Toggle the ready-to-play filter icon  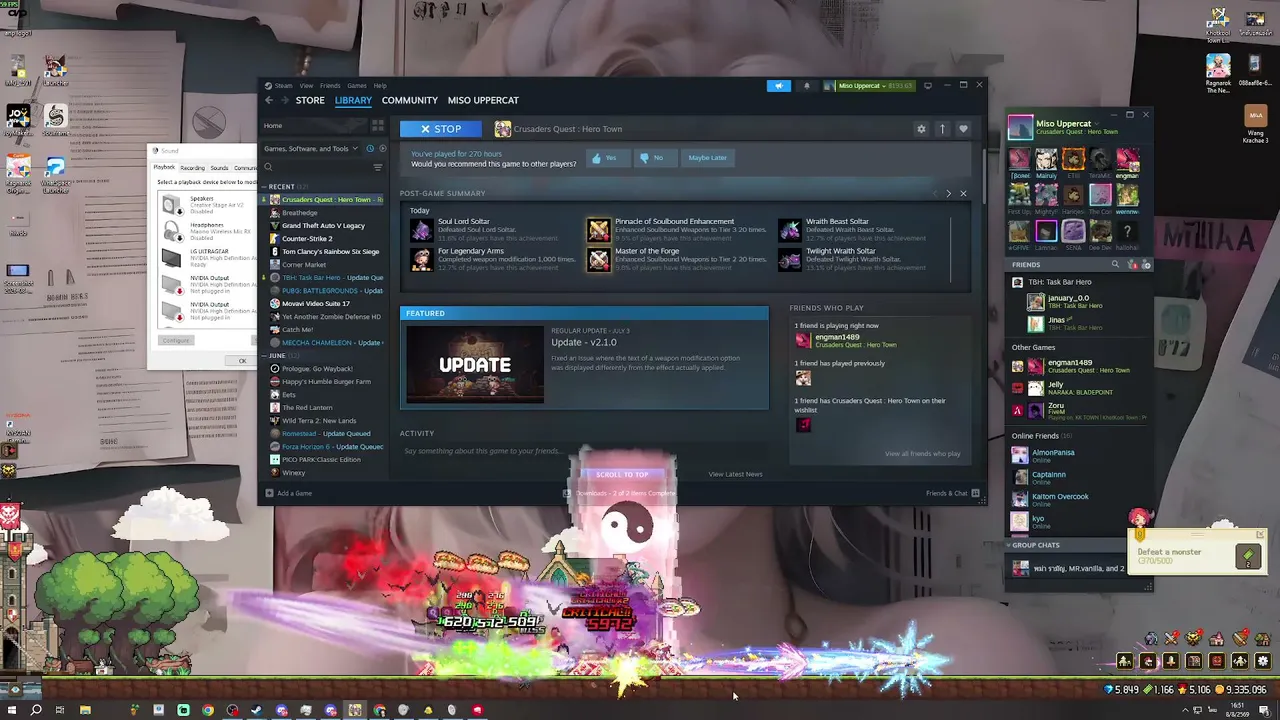point(382,149)
